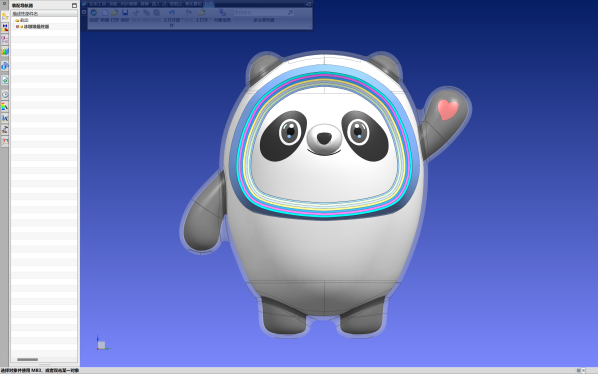The height and width of the screenshot is (374, 598).
Task: Open the Internet Explorer sidebar icon
Action: [5, 66]
